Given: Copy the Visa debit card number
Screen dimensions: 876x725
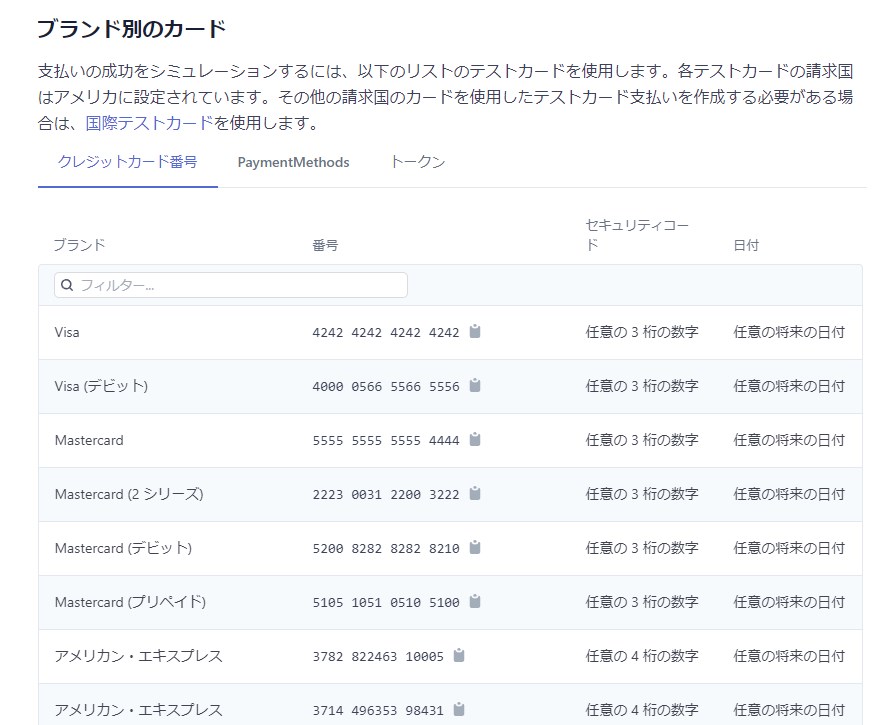Looking at the screenshot, I should (x=475, y=385).
